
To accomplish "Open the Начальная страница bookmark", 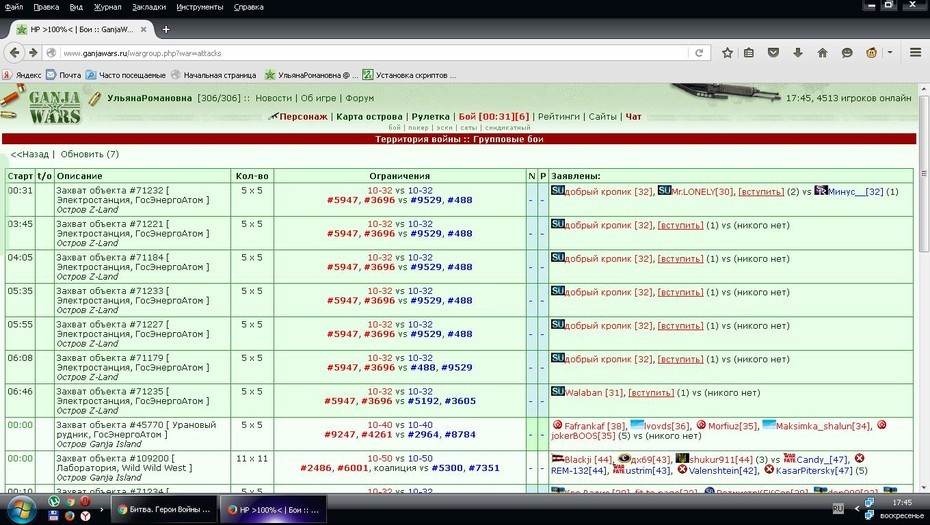I will (214, 75).
